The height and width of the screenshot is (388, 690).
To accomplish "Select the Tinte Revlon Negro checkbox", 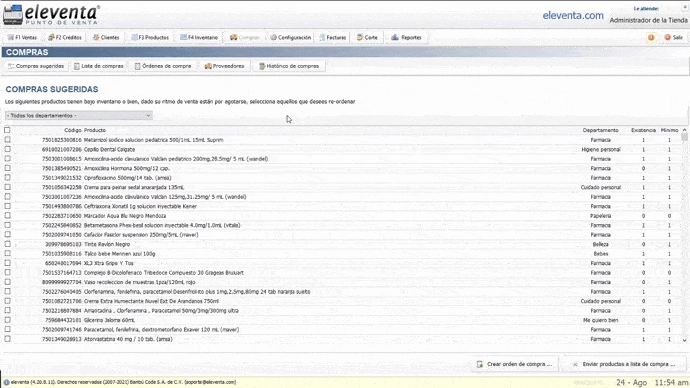I will pyautogui.click(x=7, y=244).
